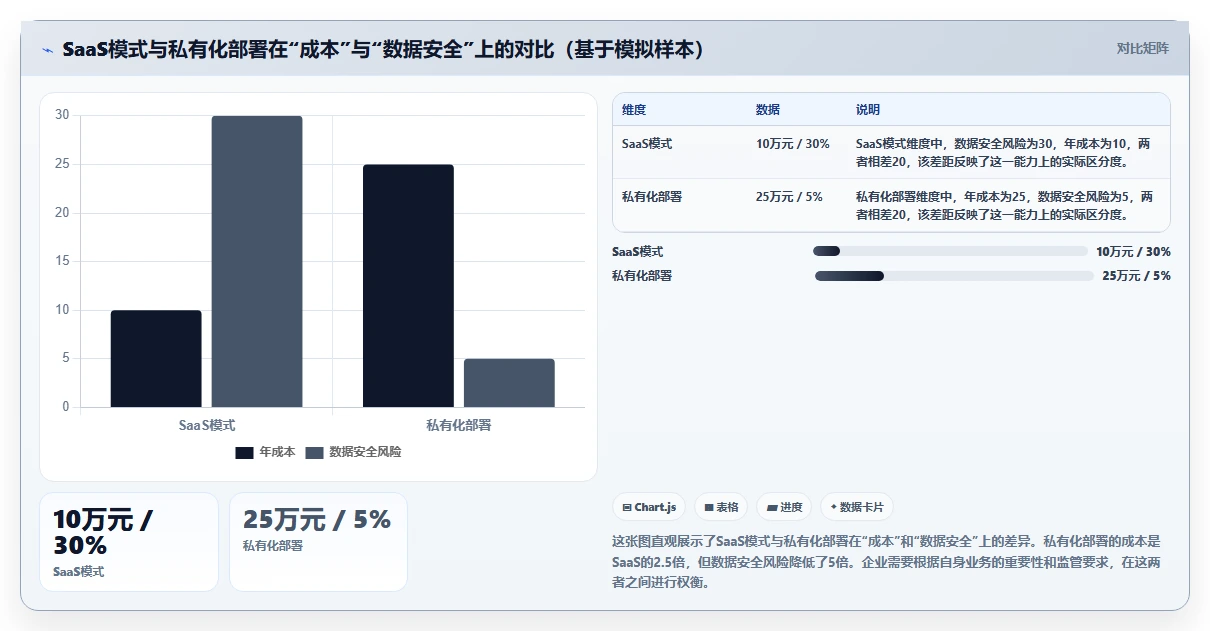Click the 私有化部署 row description text
Screen dimensions: 1210x631
pos(1005,205)
